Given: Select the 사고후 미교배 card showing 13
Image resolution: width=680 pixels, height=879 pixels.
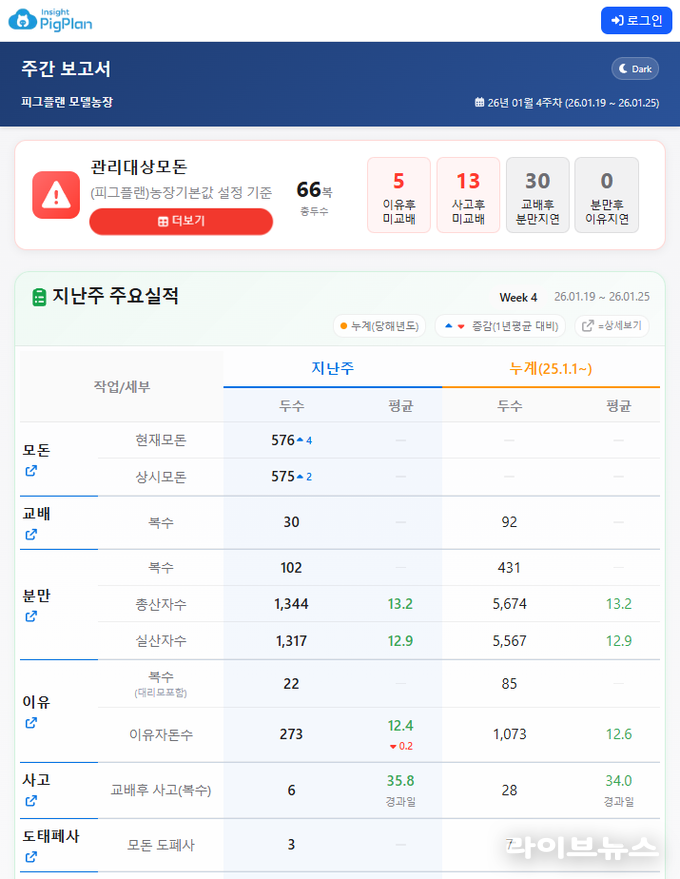Looking at the screenshot, I should click(x=468, y=195).
